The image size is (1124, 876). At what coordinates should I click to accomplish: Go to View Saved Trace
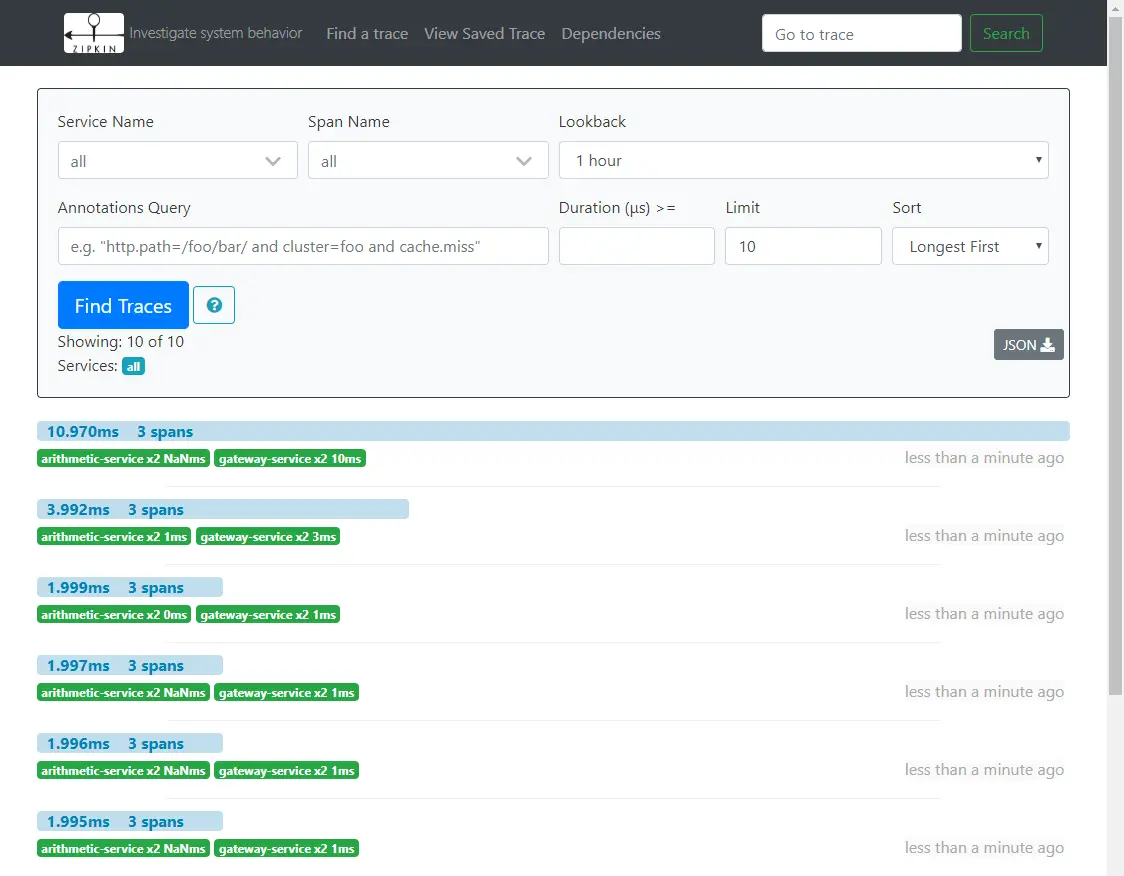(x=485, y=34)
